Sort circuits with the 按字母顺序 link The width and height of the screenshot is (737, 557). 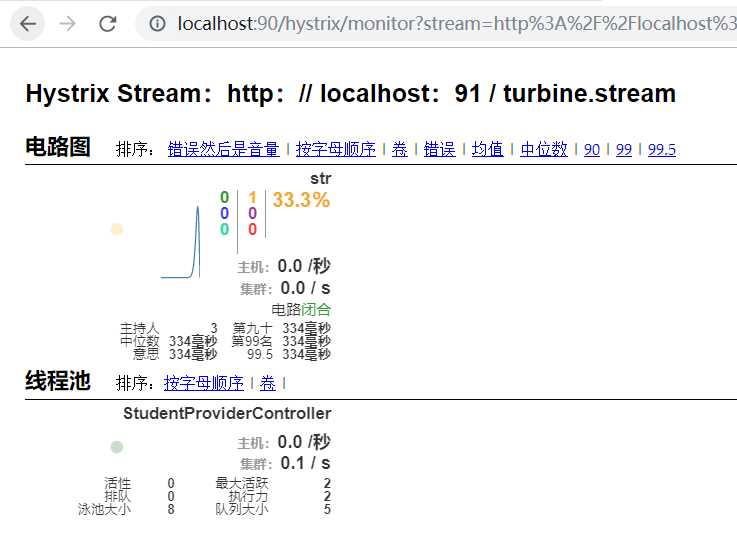336,149
